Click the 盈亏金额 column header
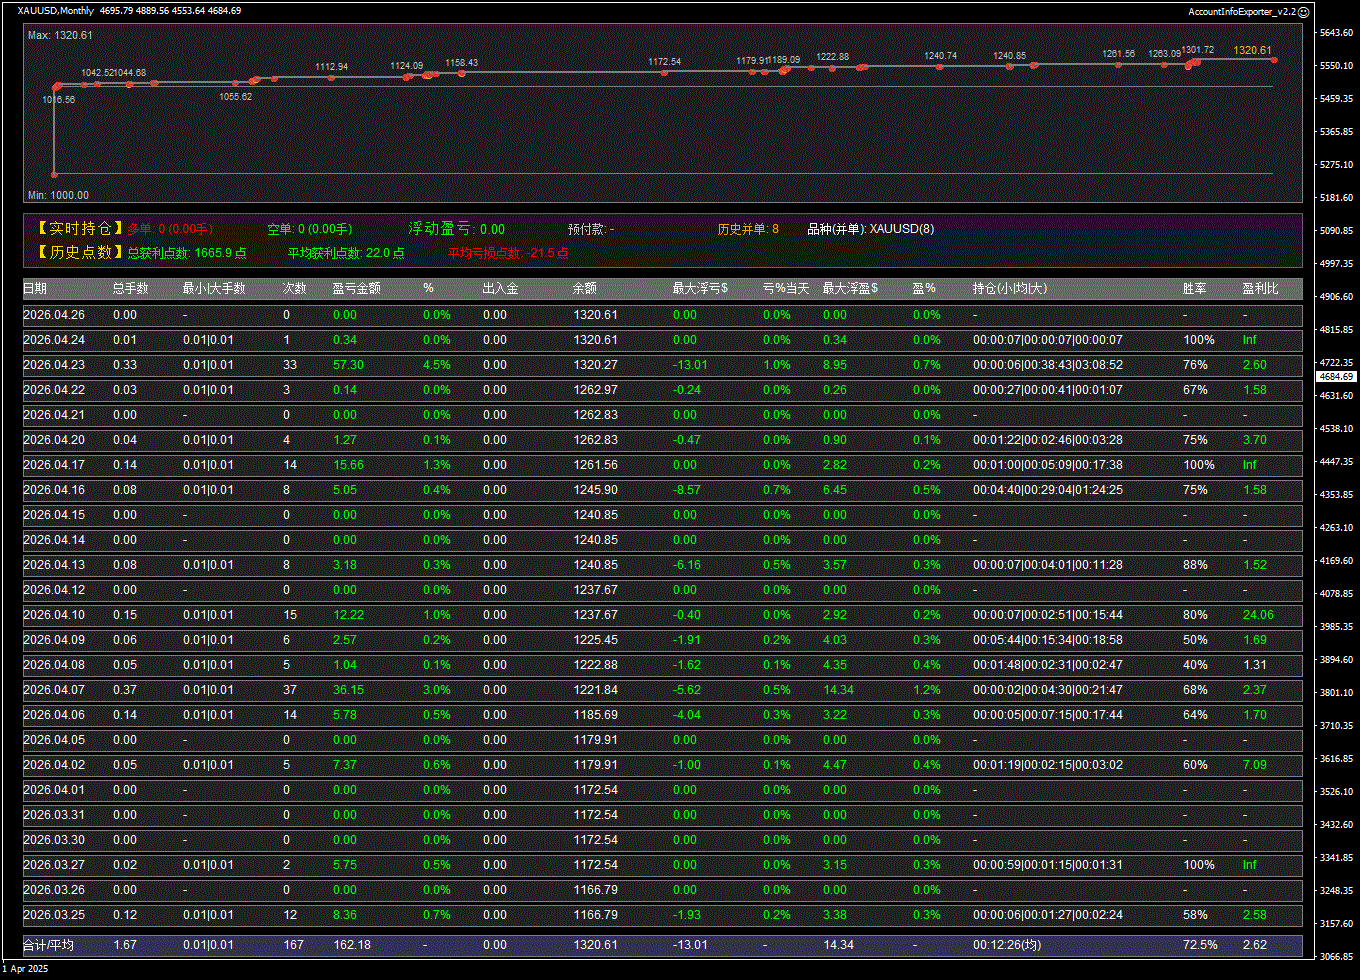1360x980 pixels. pyautogui.click(x=356, y=289)
